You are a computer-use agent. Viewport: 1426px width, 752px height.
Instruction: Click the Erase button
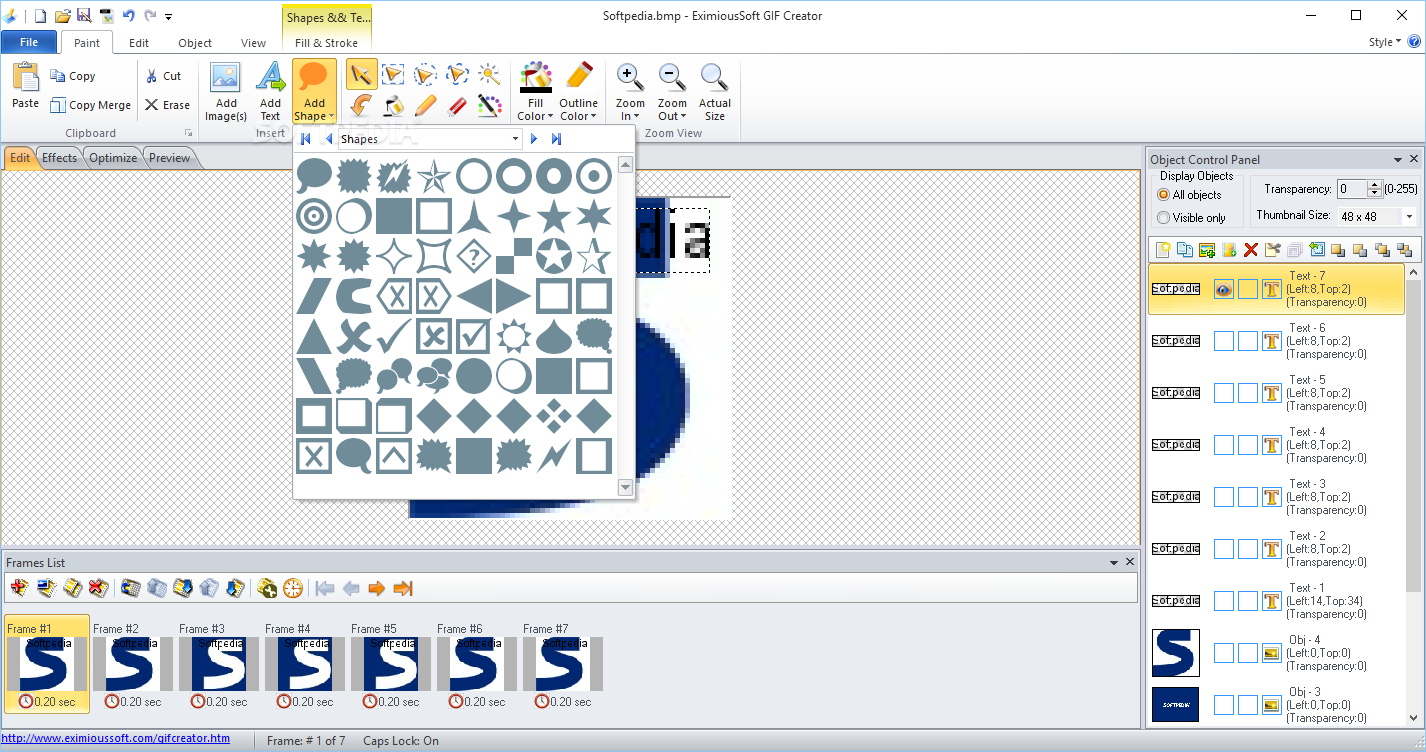click(167, 105)
